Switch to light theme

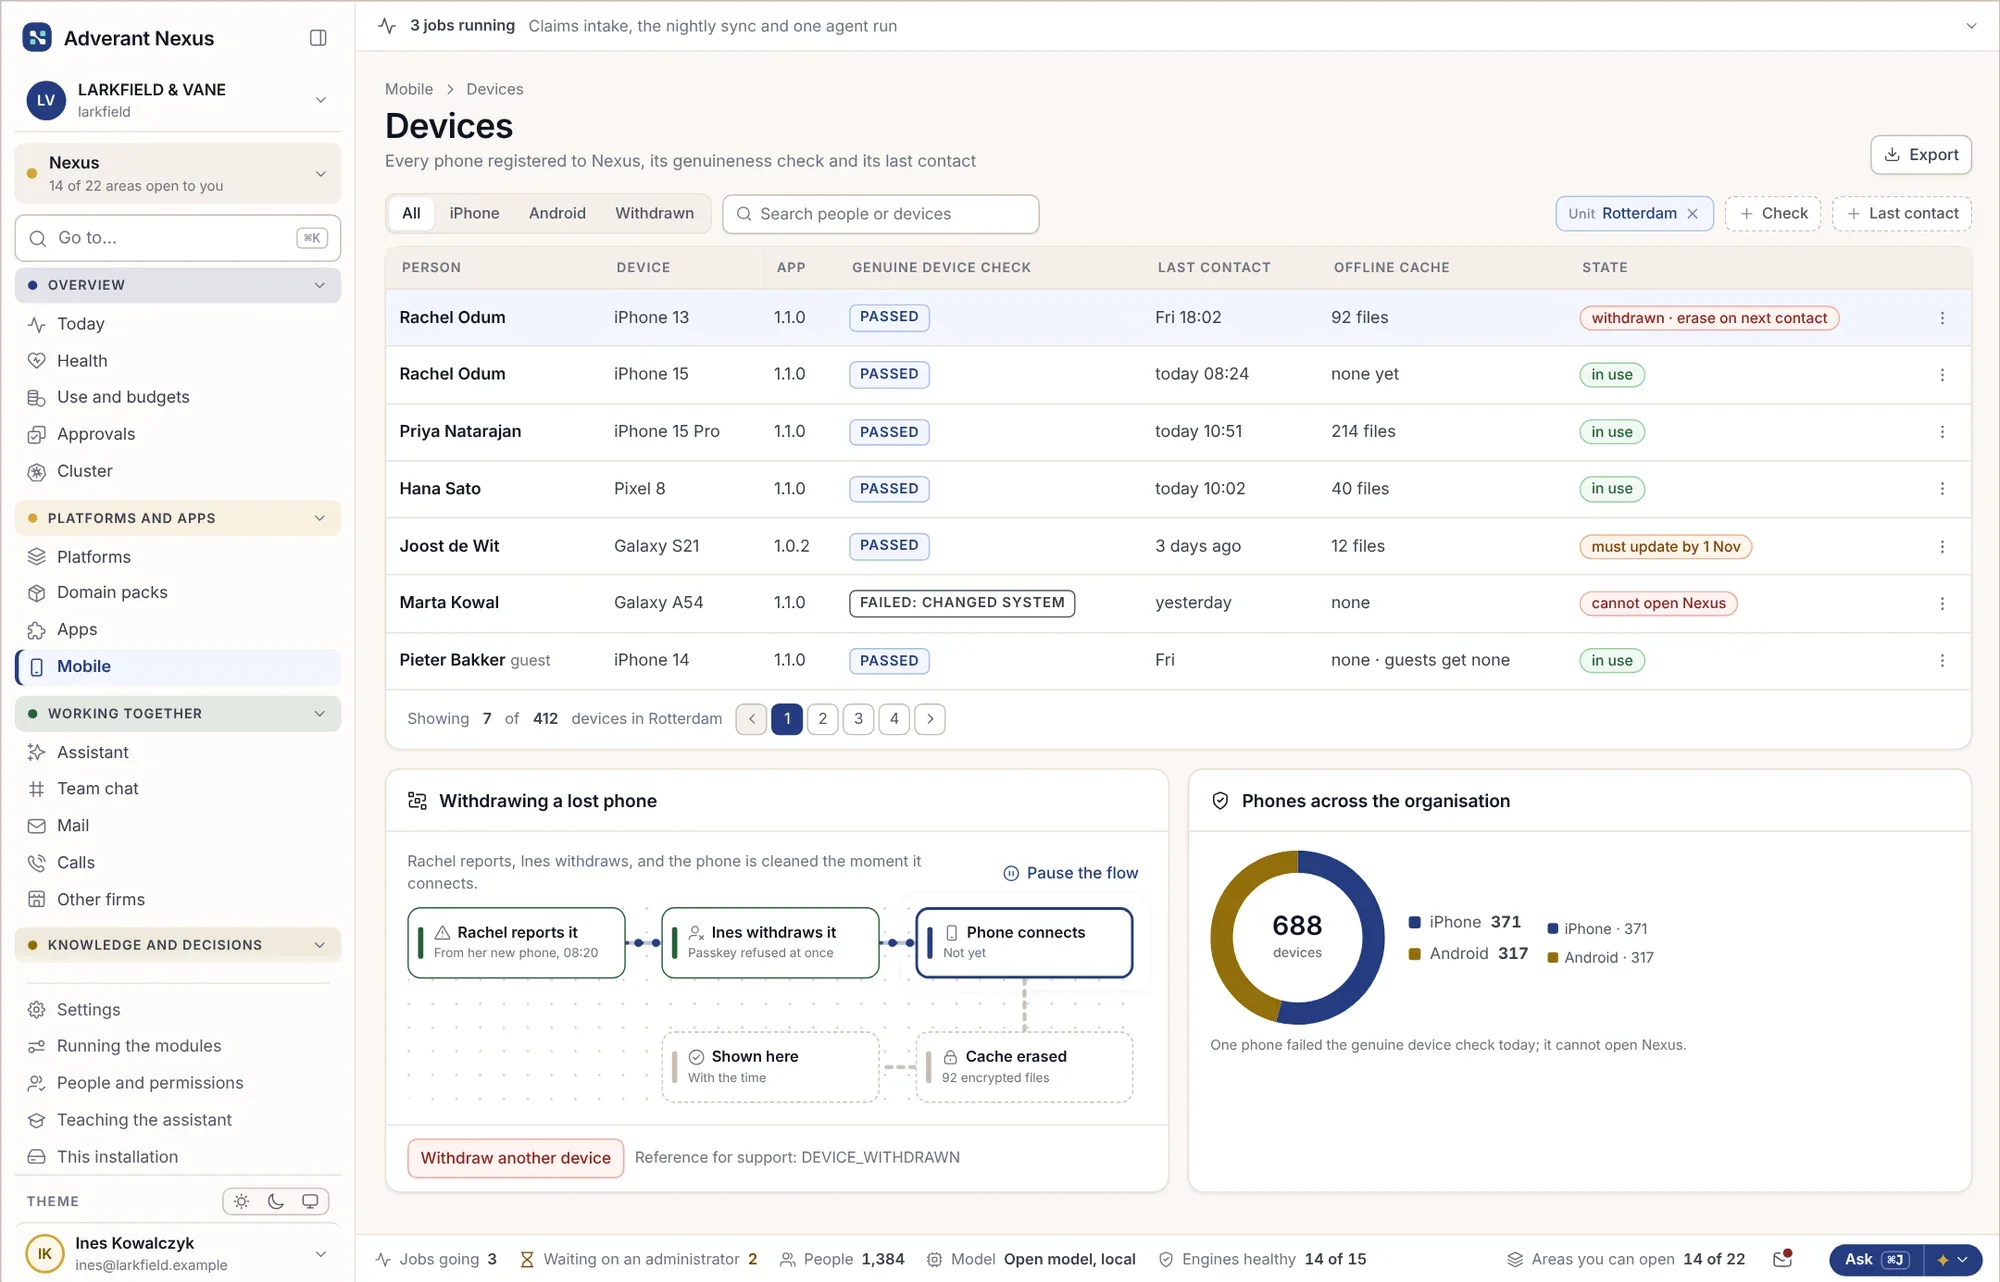(241, 1201)
